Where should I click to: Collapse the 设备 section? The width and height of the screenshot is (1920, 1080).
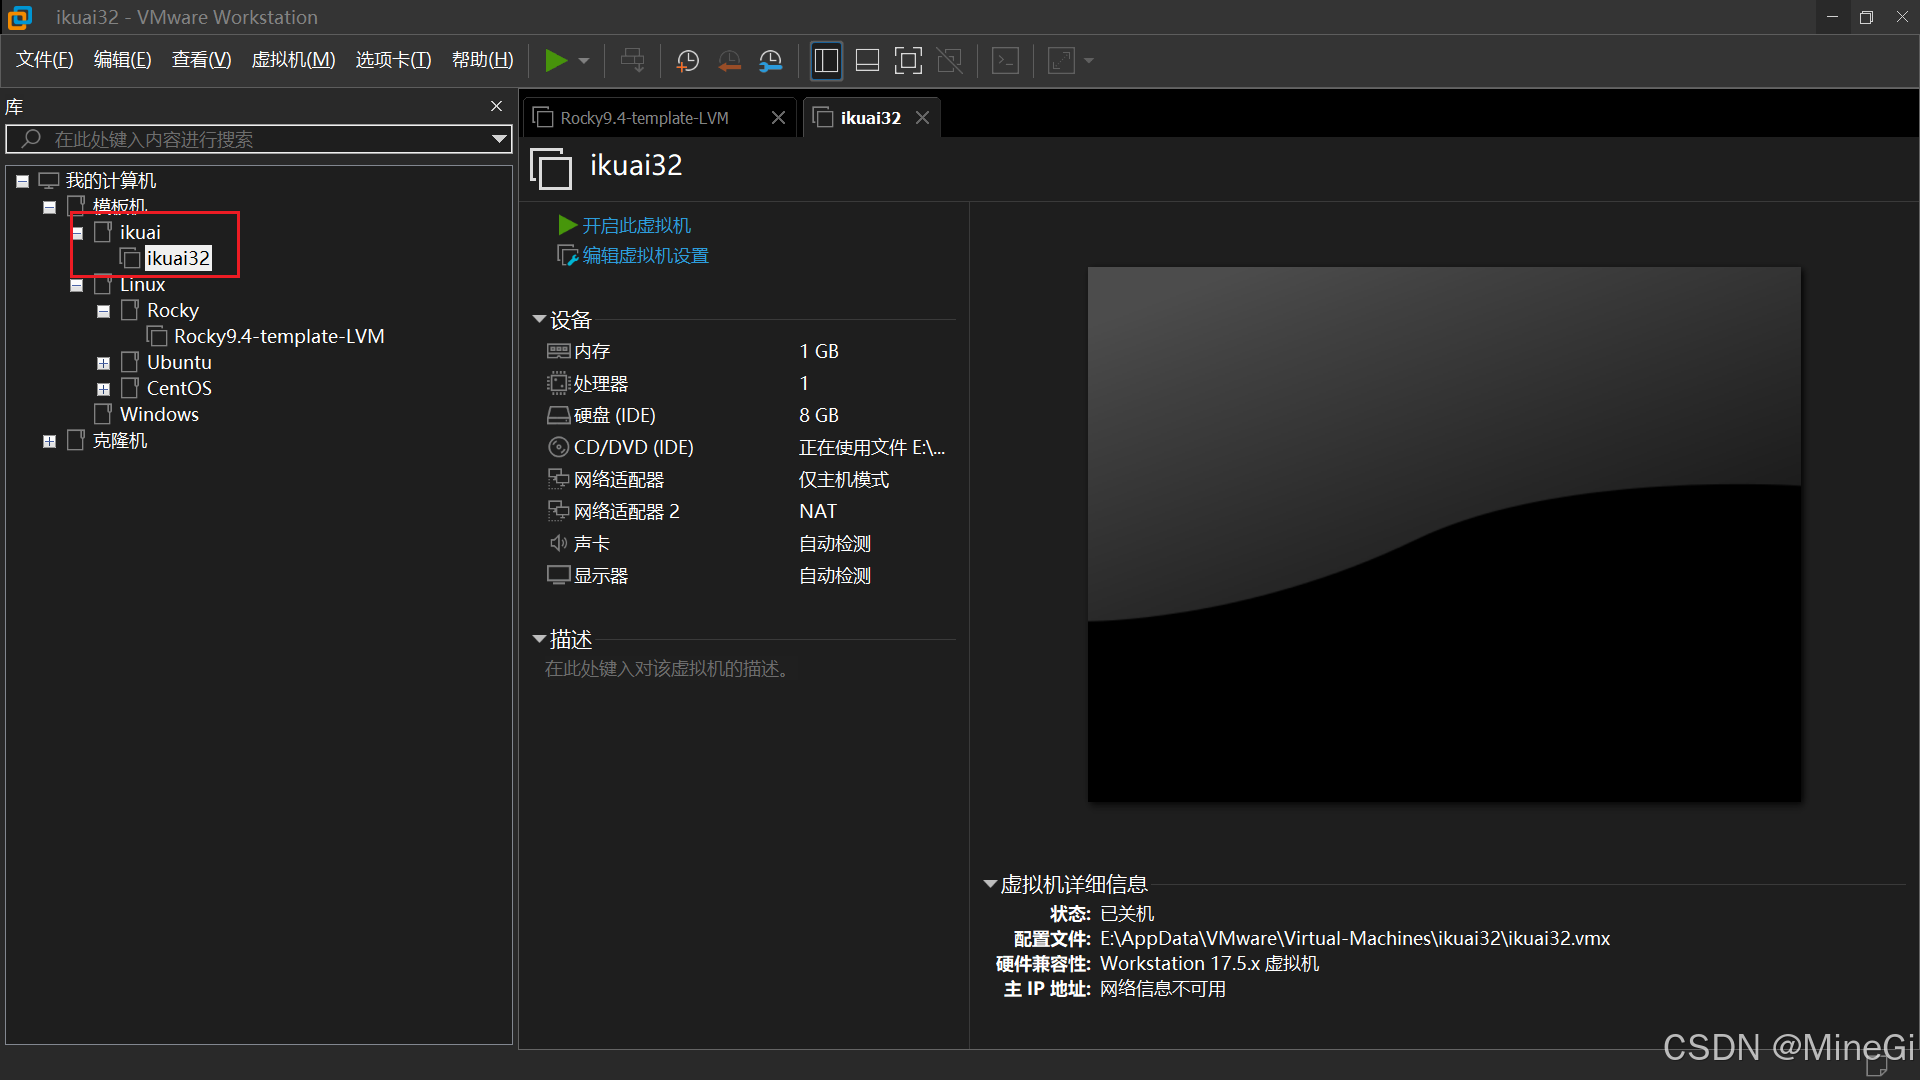pyautogui.click(x=539, y=320)
